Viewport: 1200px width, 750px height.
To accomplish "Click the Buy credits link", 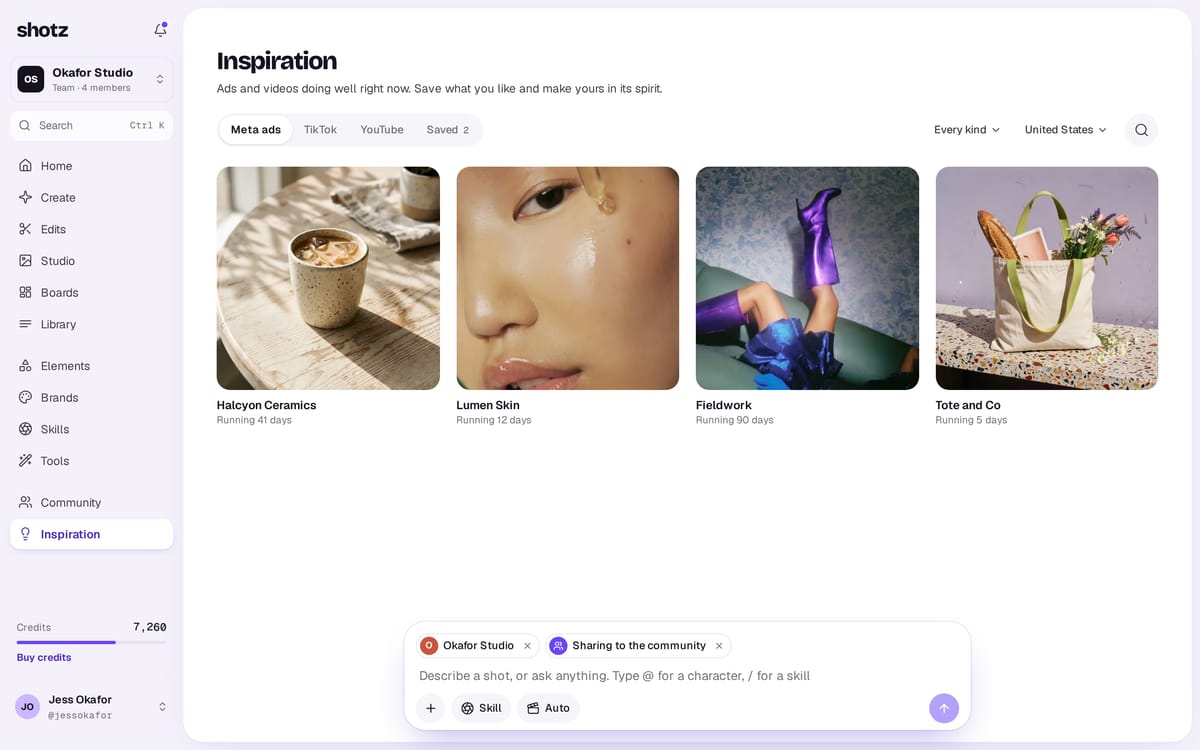I will [44, 657].
